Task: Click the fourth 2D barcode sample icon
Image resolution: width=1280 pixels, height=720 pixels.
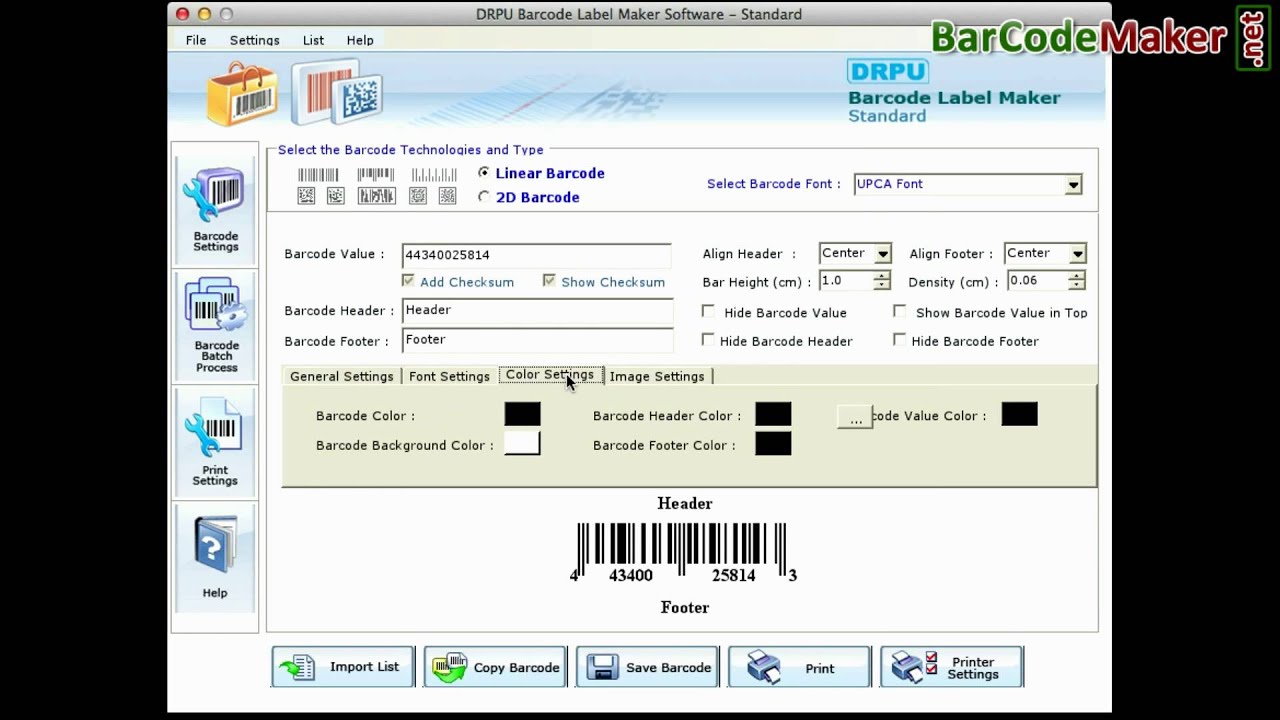Action: click(x=418, y=196)
